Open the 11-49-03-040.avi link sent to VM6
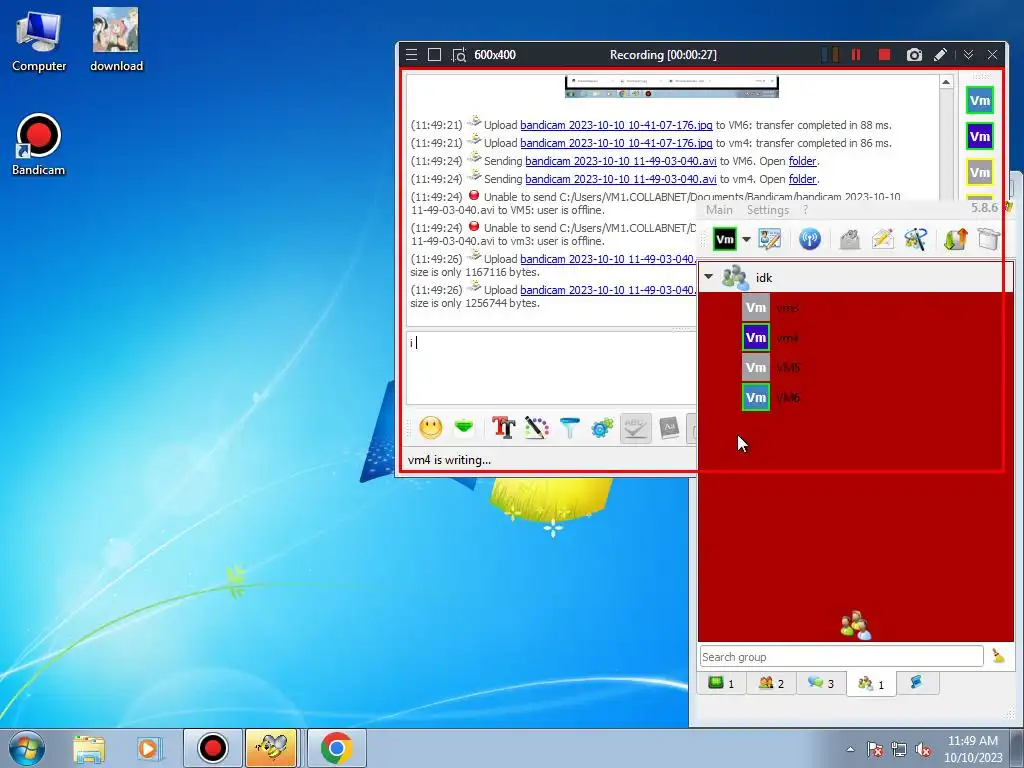The image size is (1024, 768). click(620, 161)
